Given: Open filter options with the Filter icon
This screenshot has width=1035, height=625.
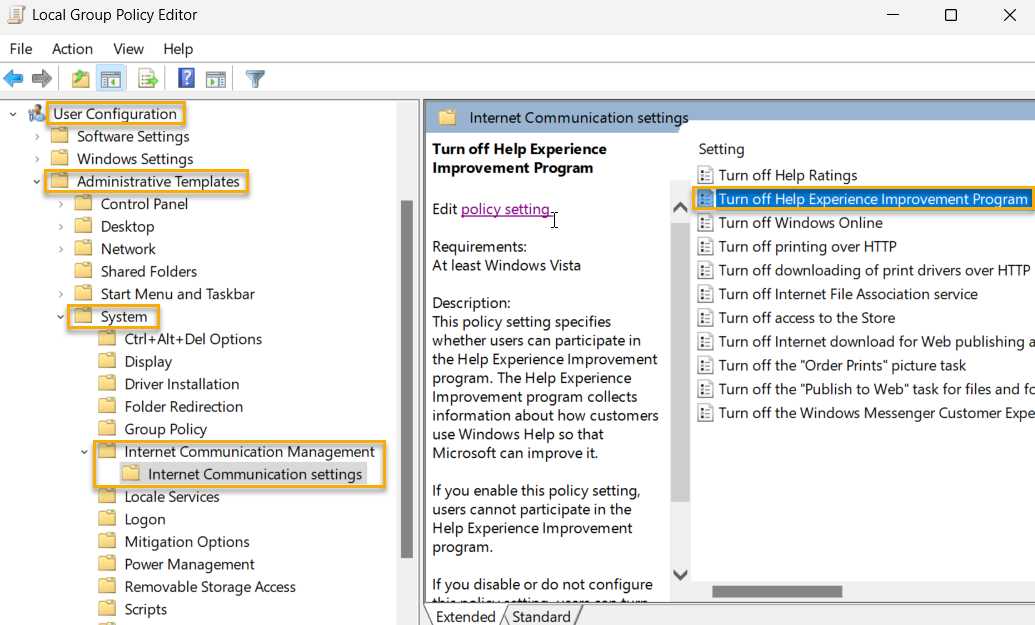Looking at the screenshot, I should pos(254,78).
